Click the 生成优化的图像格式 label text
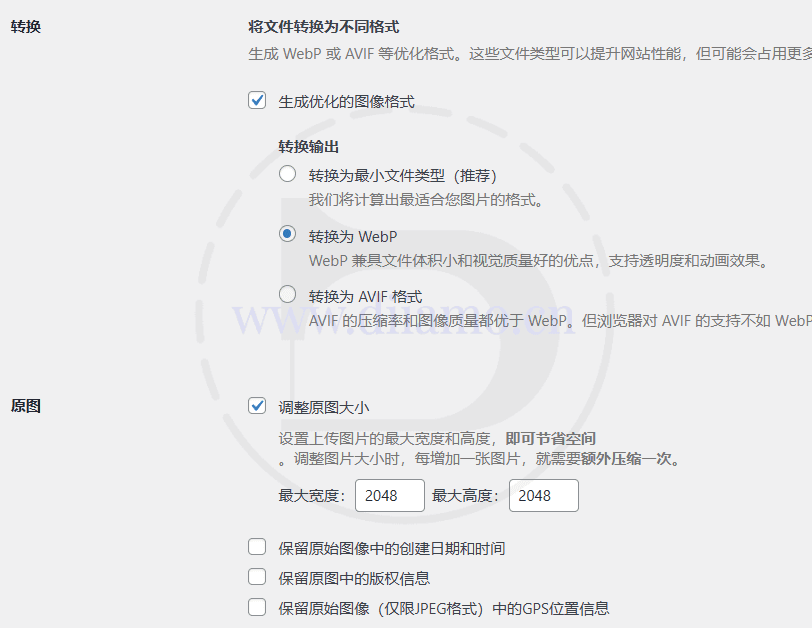812x628 pixels. 346,101
